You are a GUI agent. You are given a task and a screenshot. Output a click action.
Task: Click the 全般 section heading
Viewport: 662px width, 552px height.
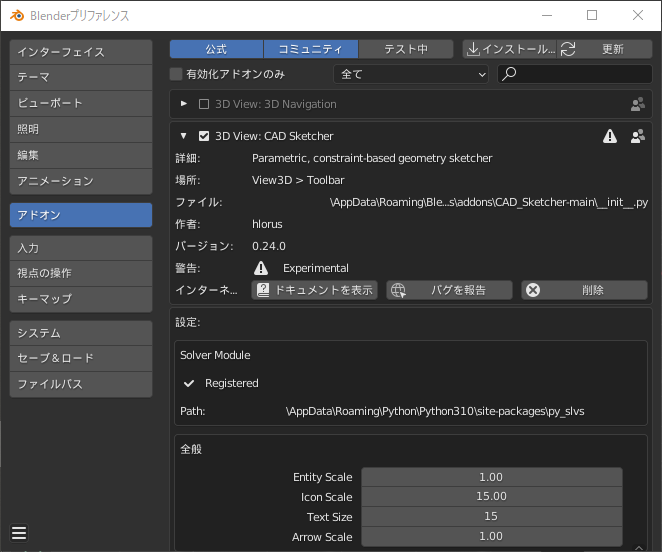(x=191, y=449)
